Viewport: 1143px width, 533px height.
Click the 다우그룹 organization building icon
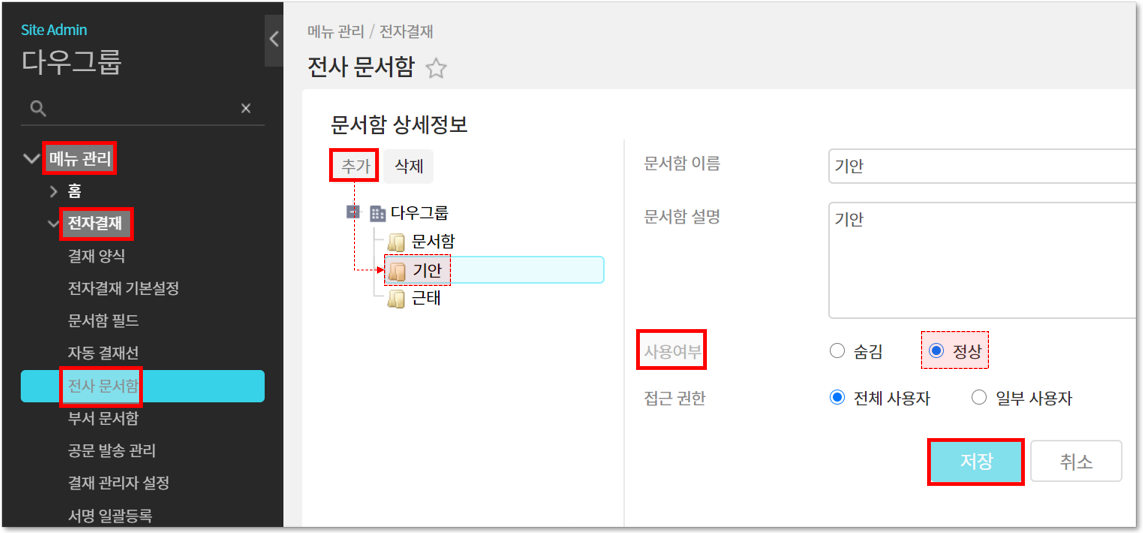tap(377, 213)
